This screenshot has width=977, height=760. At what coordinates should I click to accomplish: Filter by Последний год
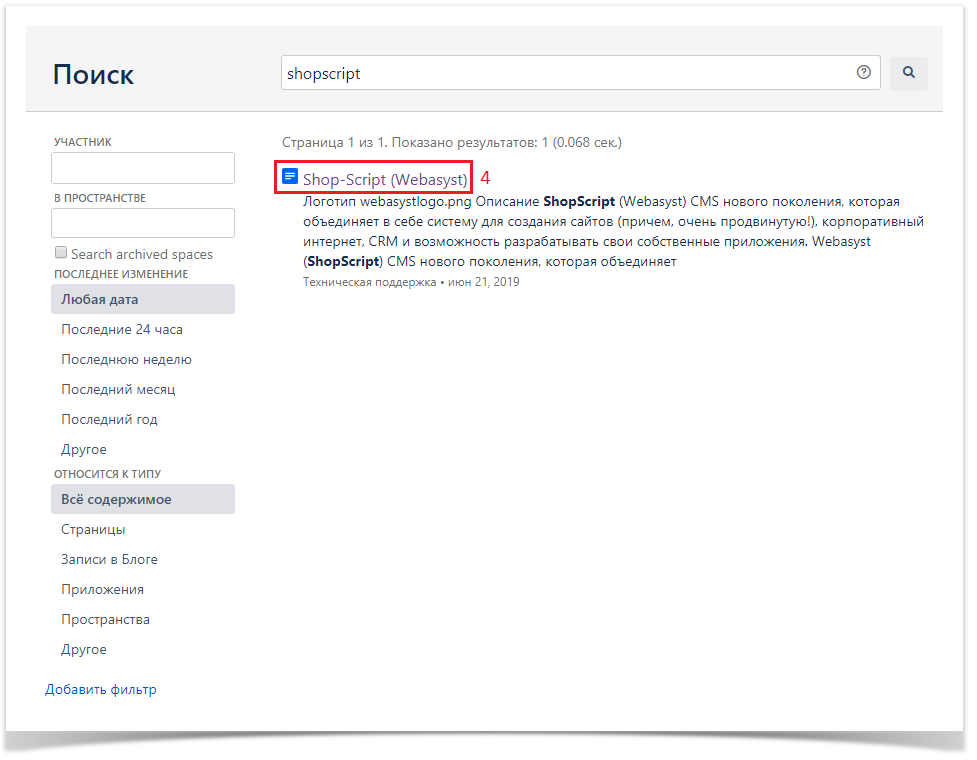109,419
